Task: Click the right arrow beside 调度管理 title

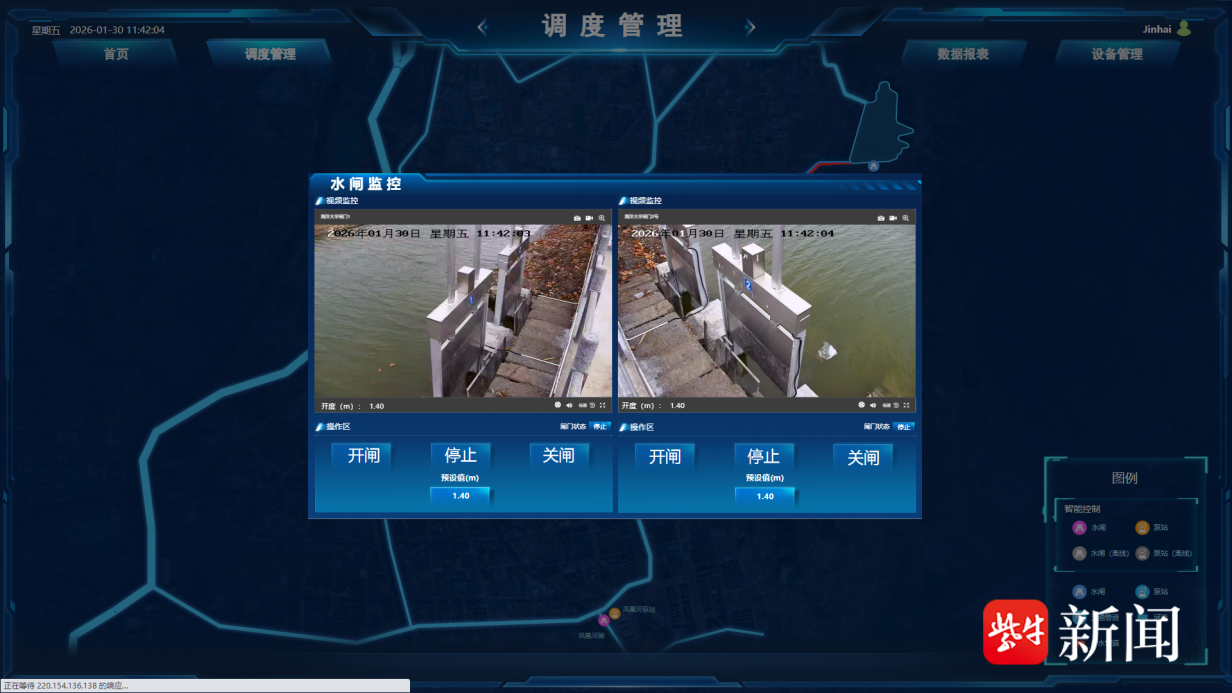Action: pos(750,27)
